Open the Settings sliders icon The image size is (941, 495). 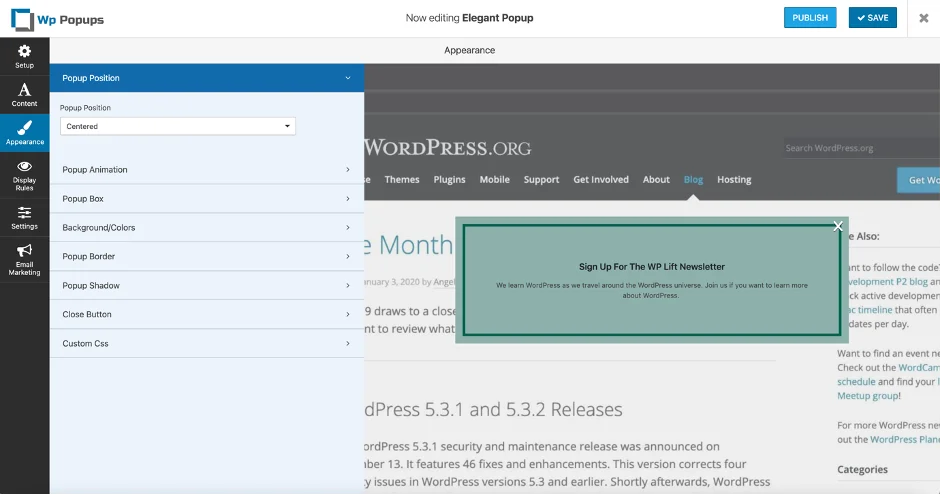(24, 213)
